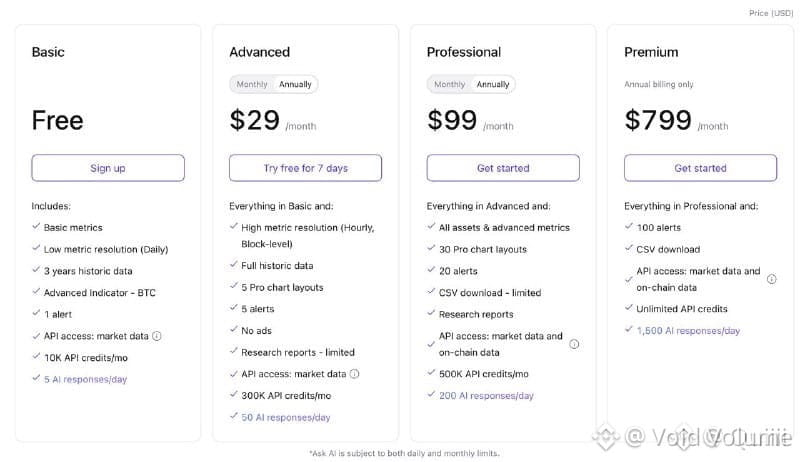Open 5 AI responses/day link
The width and height of the screenshot is (800, 462).
(x=85, y=379)
